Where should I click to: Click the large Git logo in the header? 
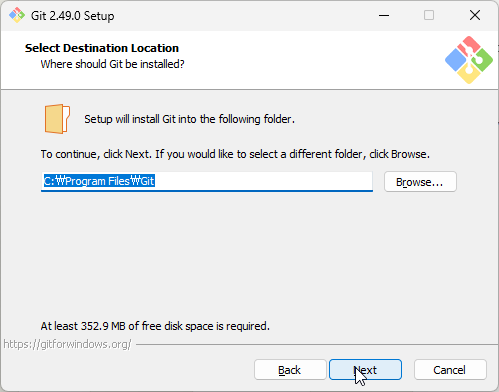click(x=469, y=60)
